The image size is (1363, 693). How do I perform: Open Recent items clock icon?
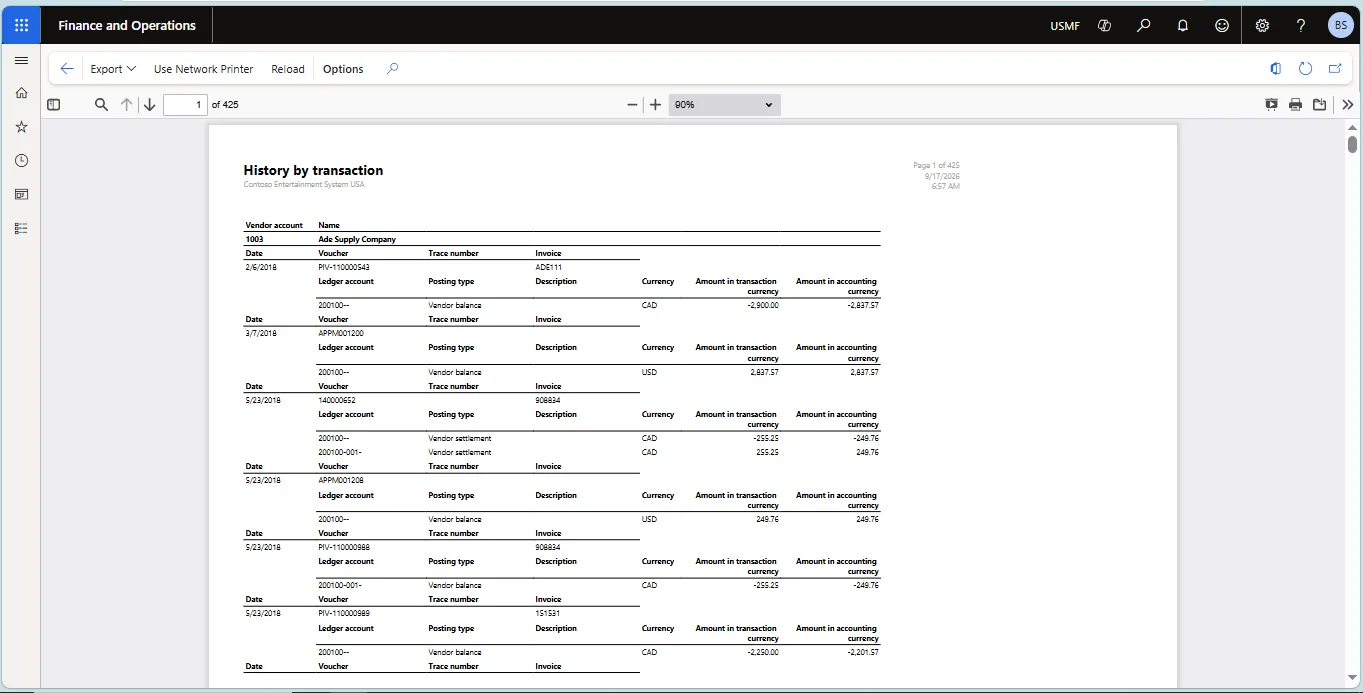[21, 160]
